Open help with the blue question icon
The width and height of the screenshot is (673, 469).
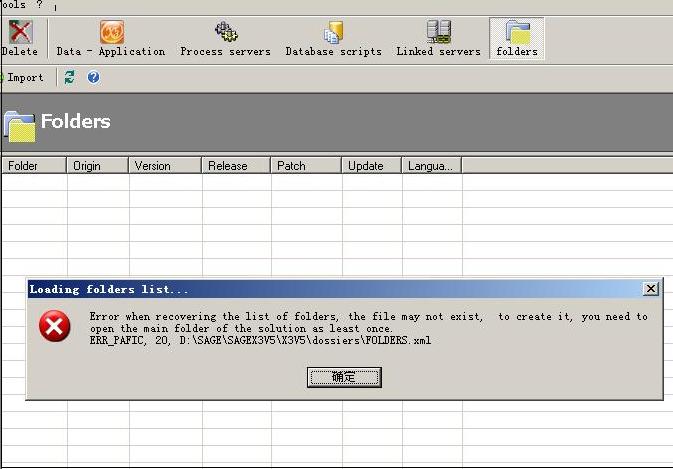[94, 77]
